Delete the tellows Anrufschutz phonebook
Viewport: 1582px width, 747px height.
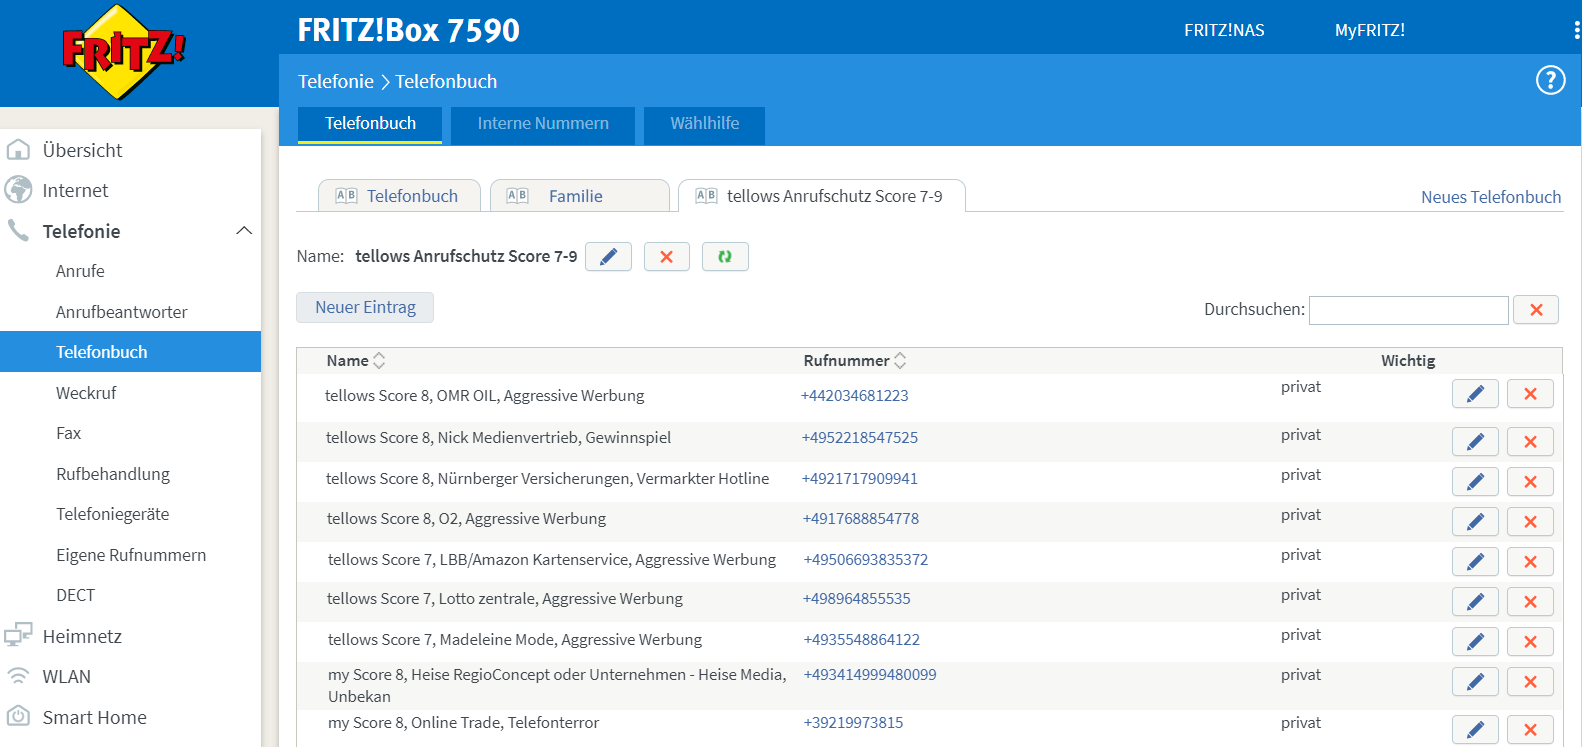pos(667,257)
